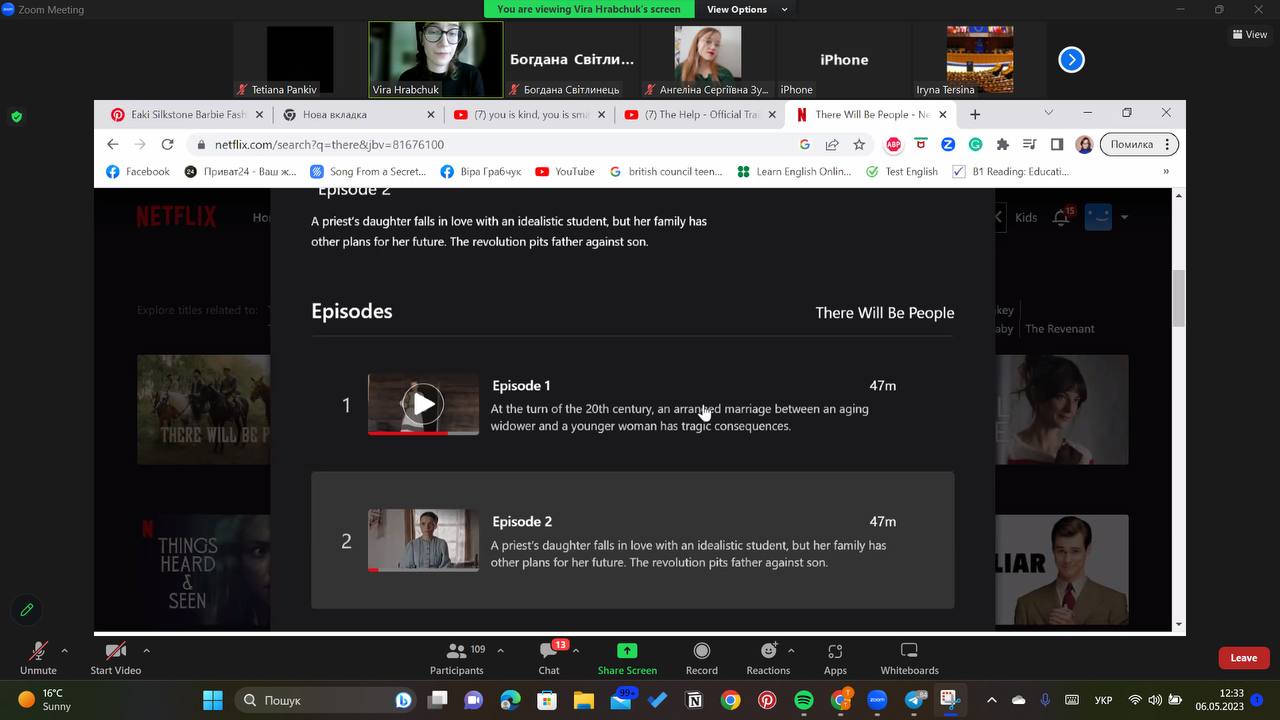Play Episode 1 thumbnail
The width and height of the screenshot is (1280, 720).
click(x=424, y=404)
